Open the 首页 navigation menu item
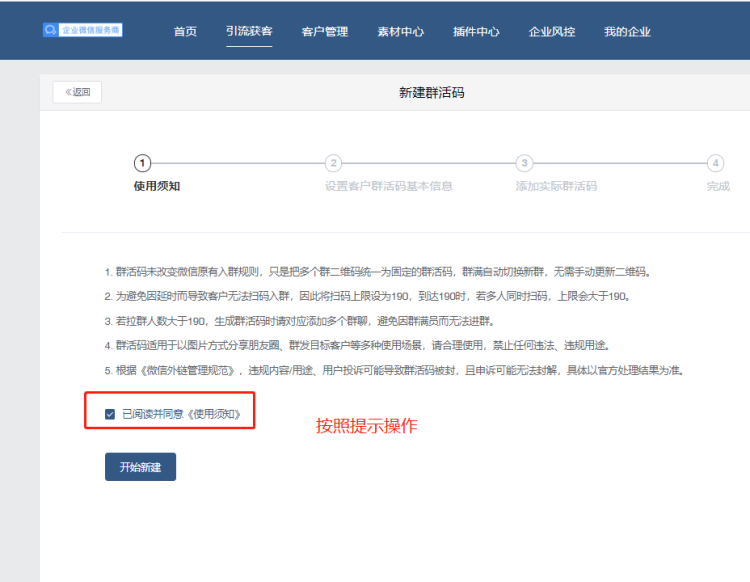The height and width of the screenshot is (582, 750). coord(185,32)
